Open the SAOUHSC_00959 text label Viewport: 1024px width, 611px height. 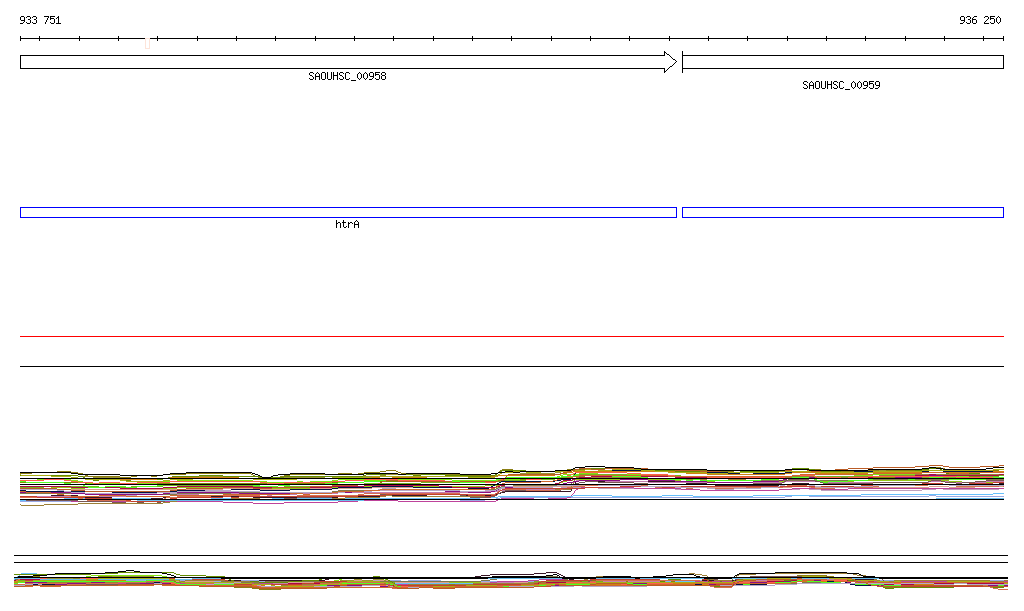pyautogui.click(x=841, y=85)
